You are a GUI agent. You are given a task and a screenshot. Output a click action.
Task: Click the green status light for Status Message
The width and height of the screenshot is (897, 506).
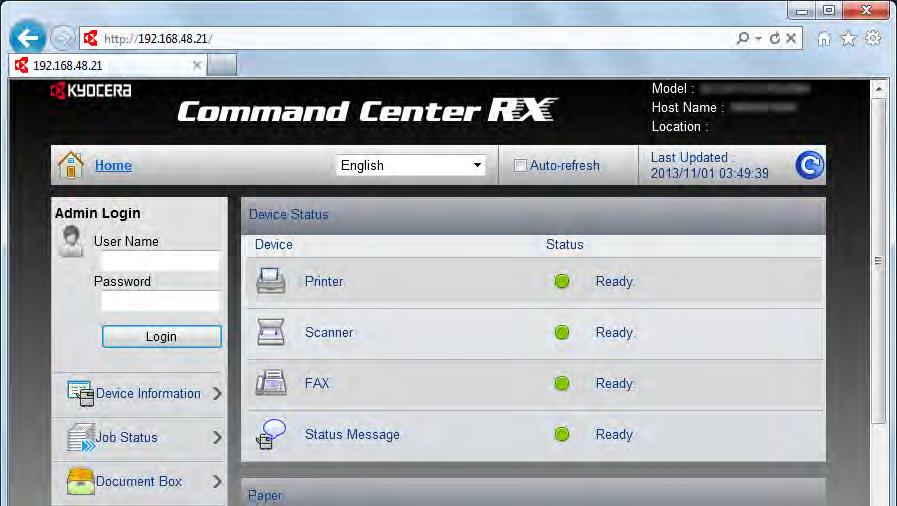coord(562,434)
